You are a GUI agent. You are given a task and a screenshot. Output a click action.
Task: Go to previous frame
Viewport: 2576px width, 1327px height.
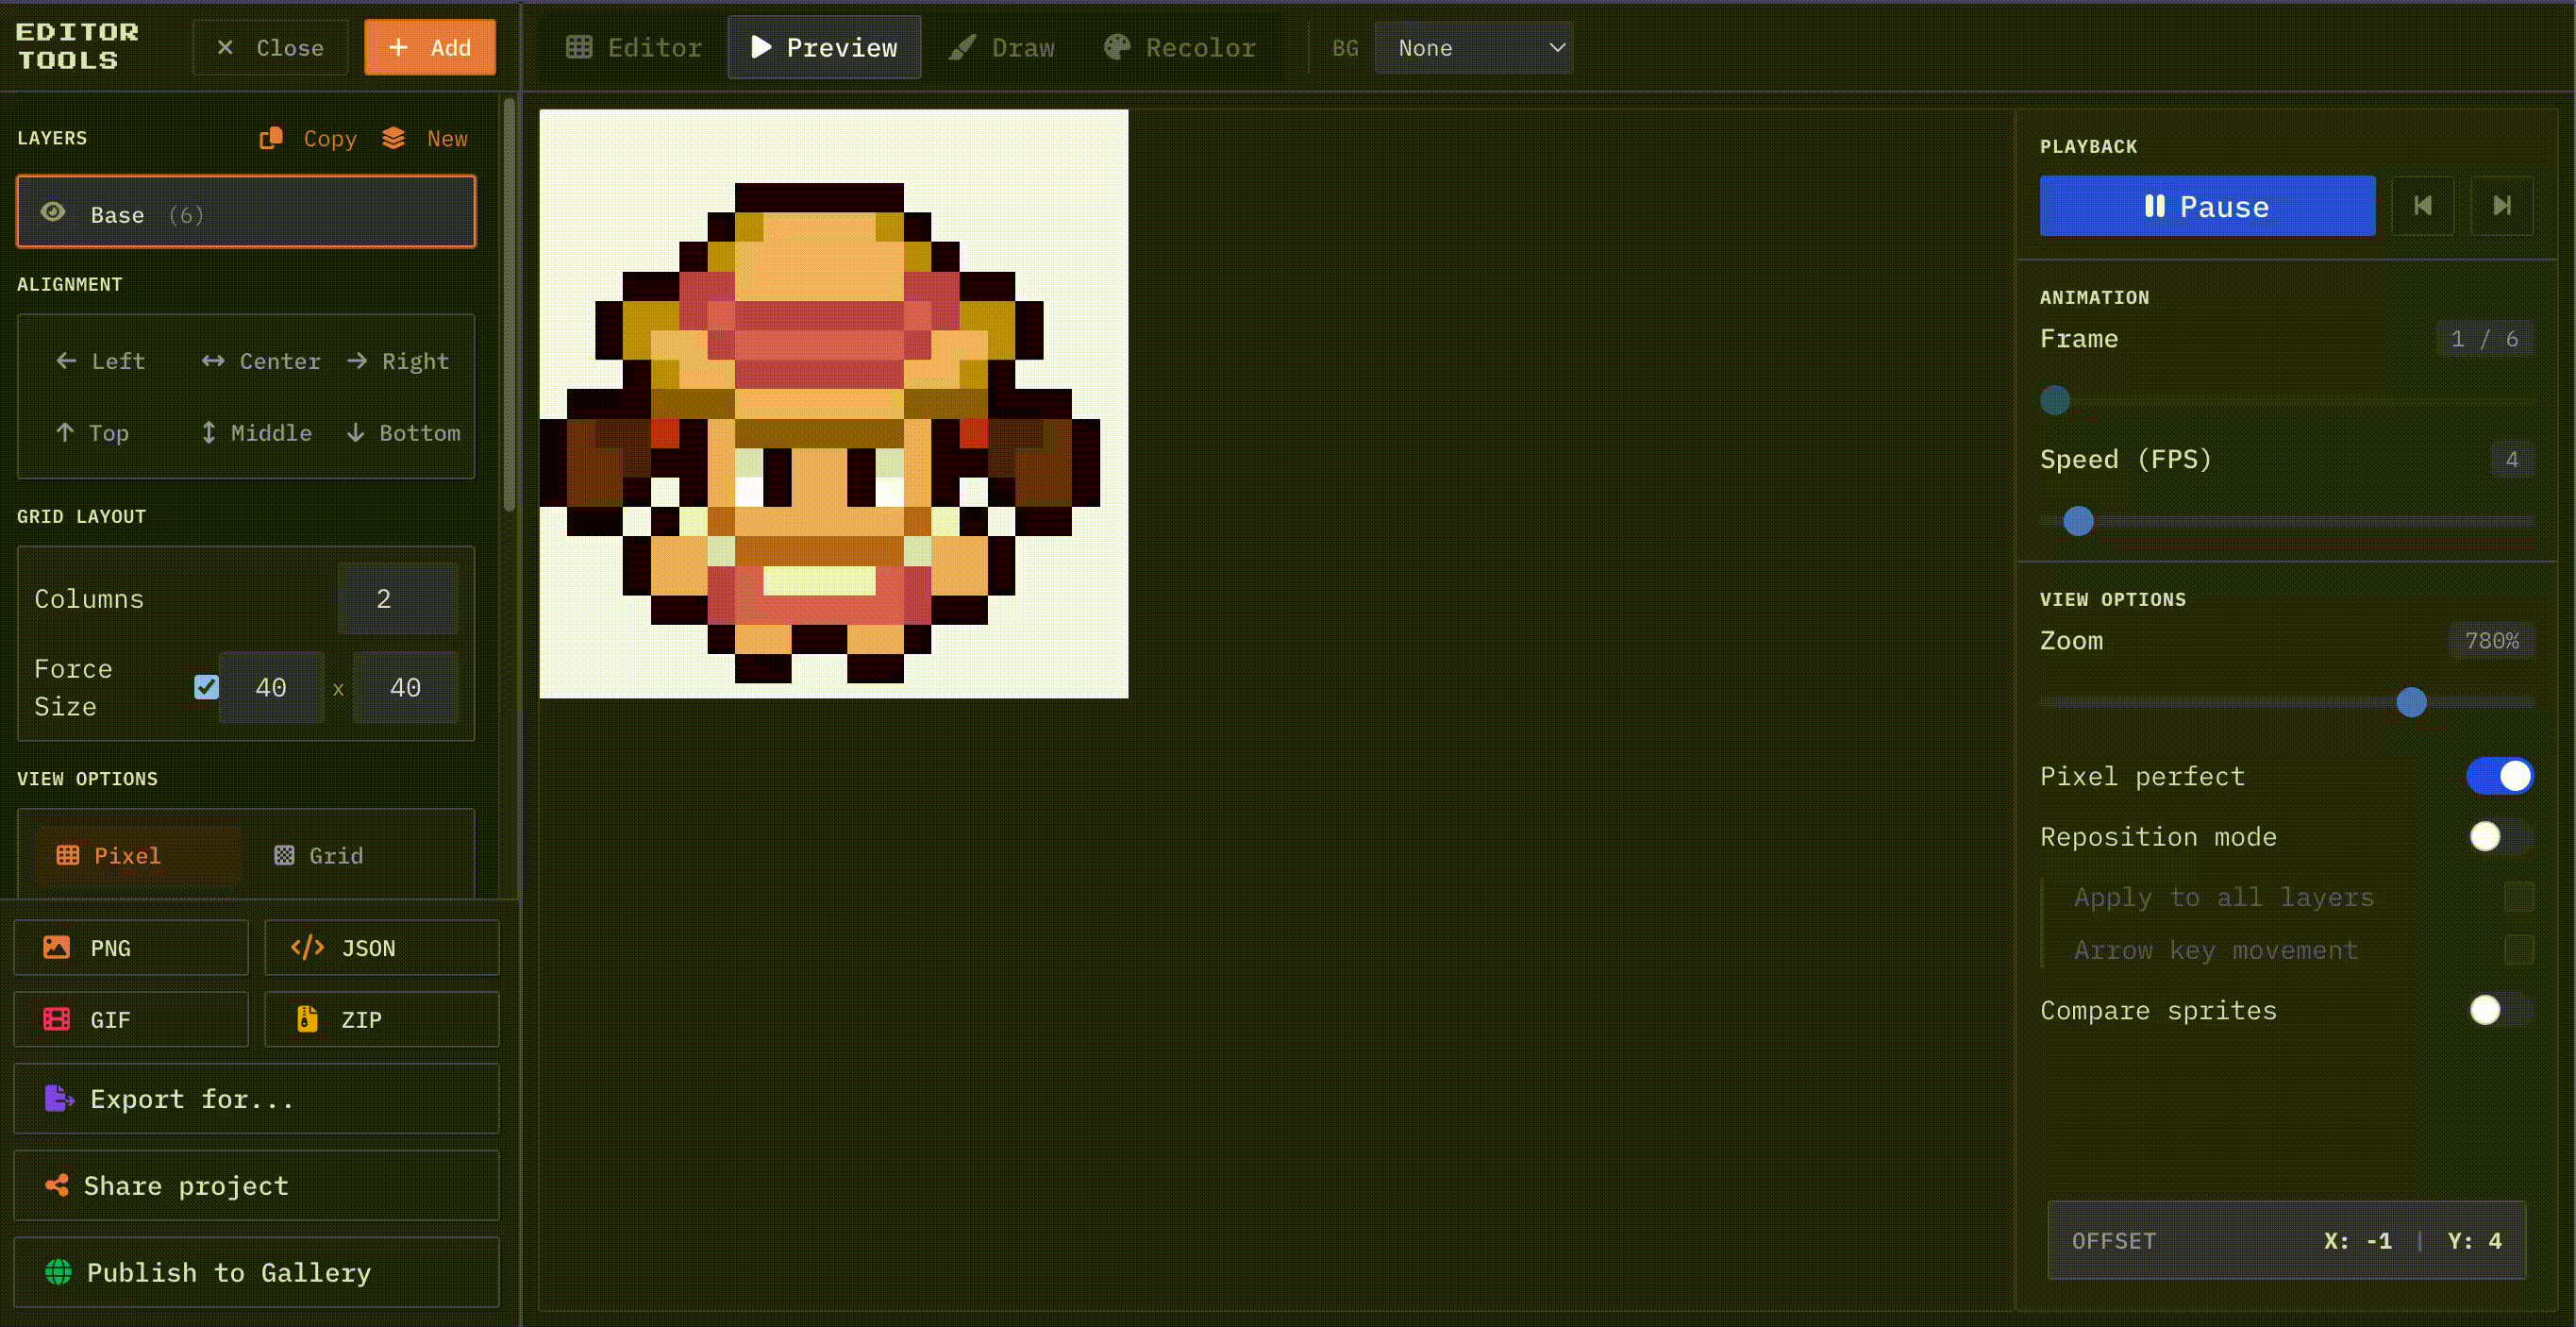click(2422, 206)
